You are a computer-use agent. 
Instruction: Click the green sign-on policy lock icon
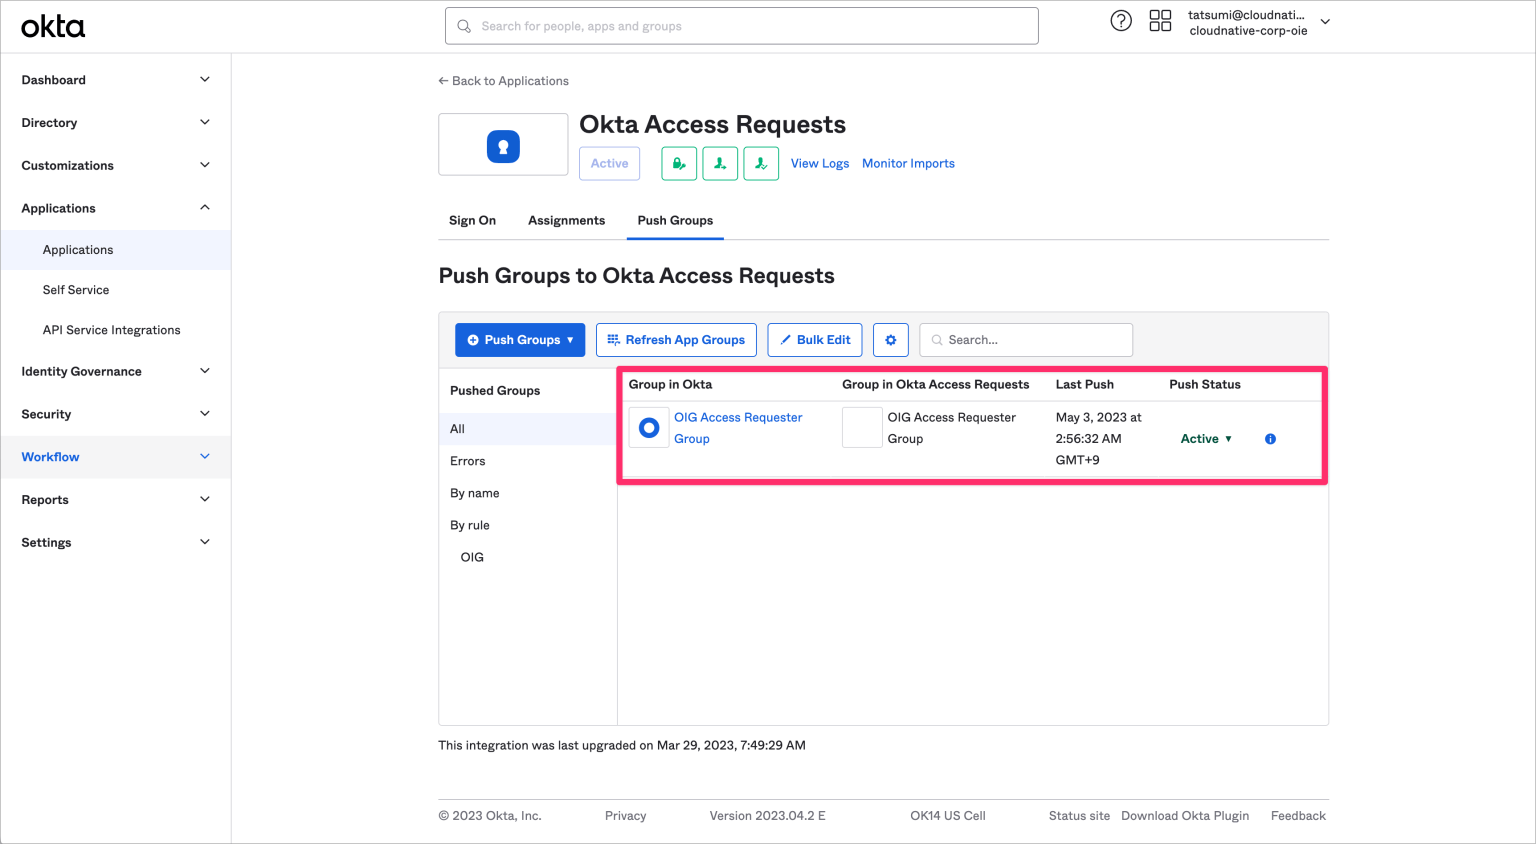pyautogui.click(x=679, y=163)
